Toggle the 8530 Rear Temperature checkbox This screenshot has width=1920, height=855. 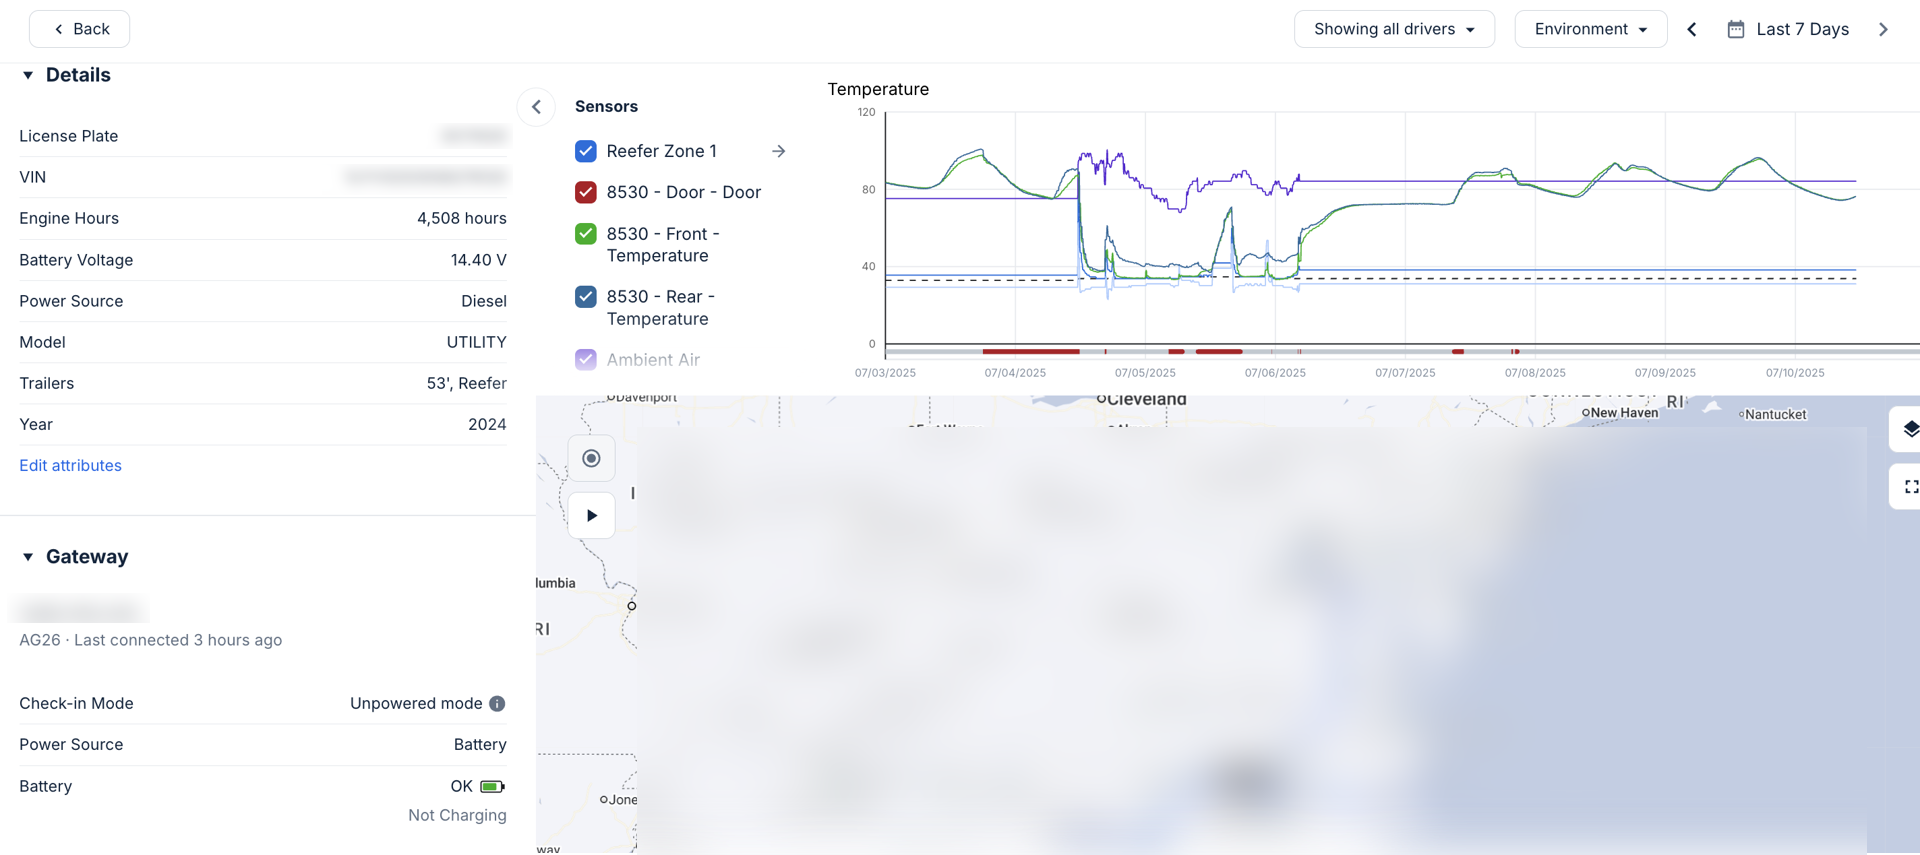(586, 297)
